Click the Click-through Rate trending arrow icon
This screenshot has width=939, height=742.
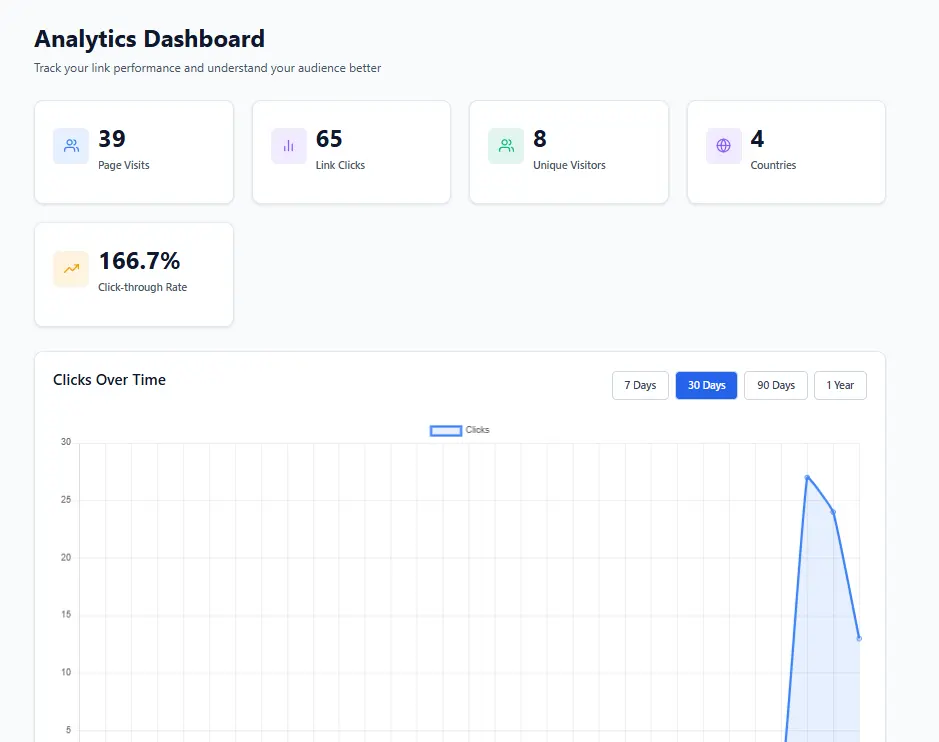coord(71,268)
